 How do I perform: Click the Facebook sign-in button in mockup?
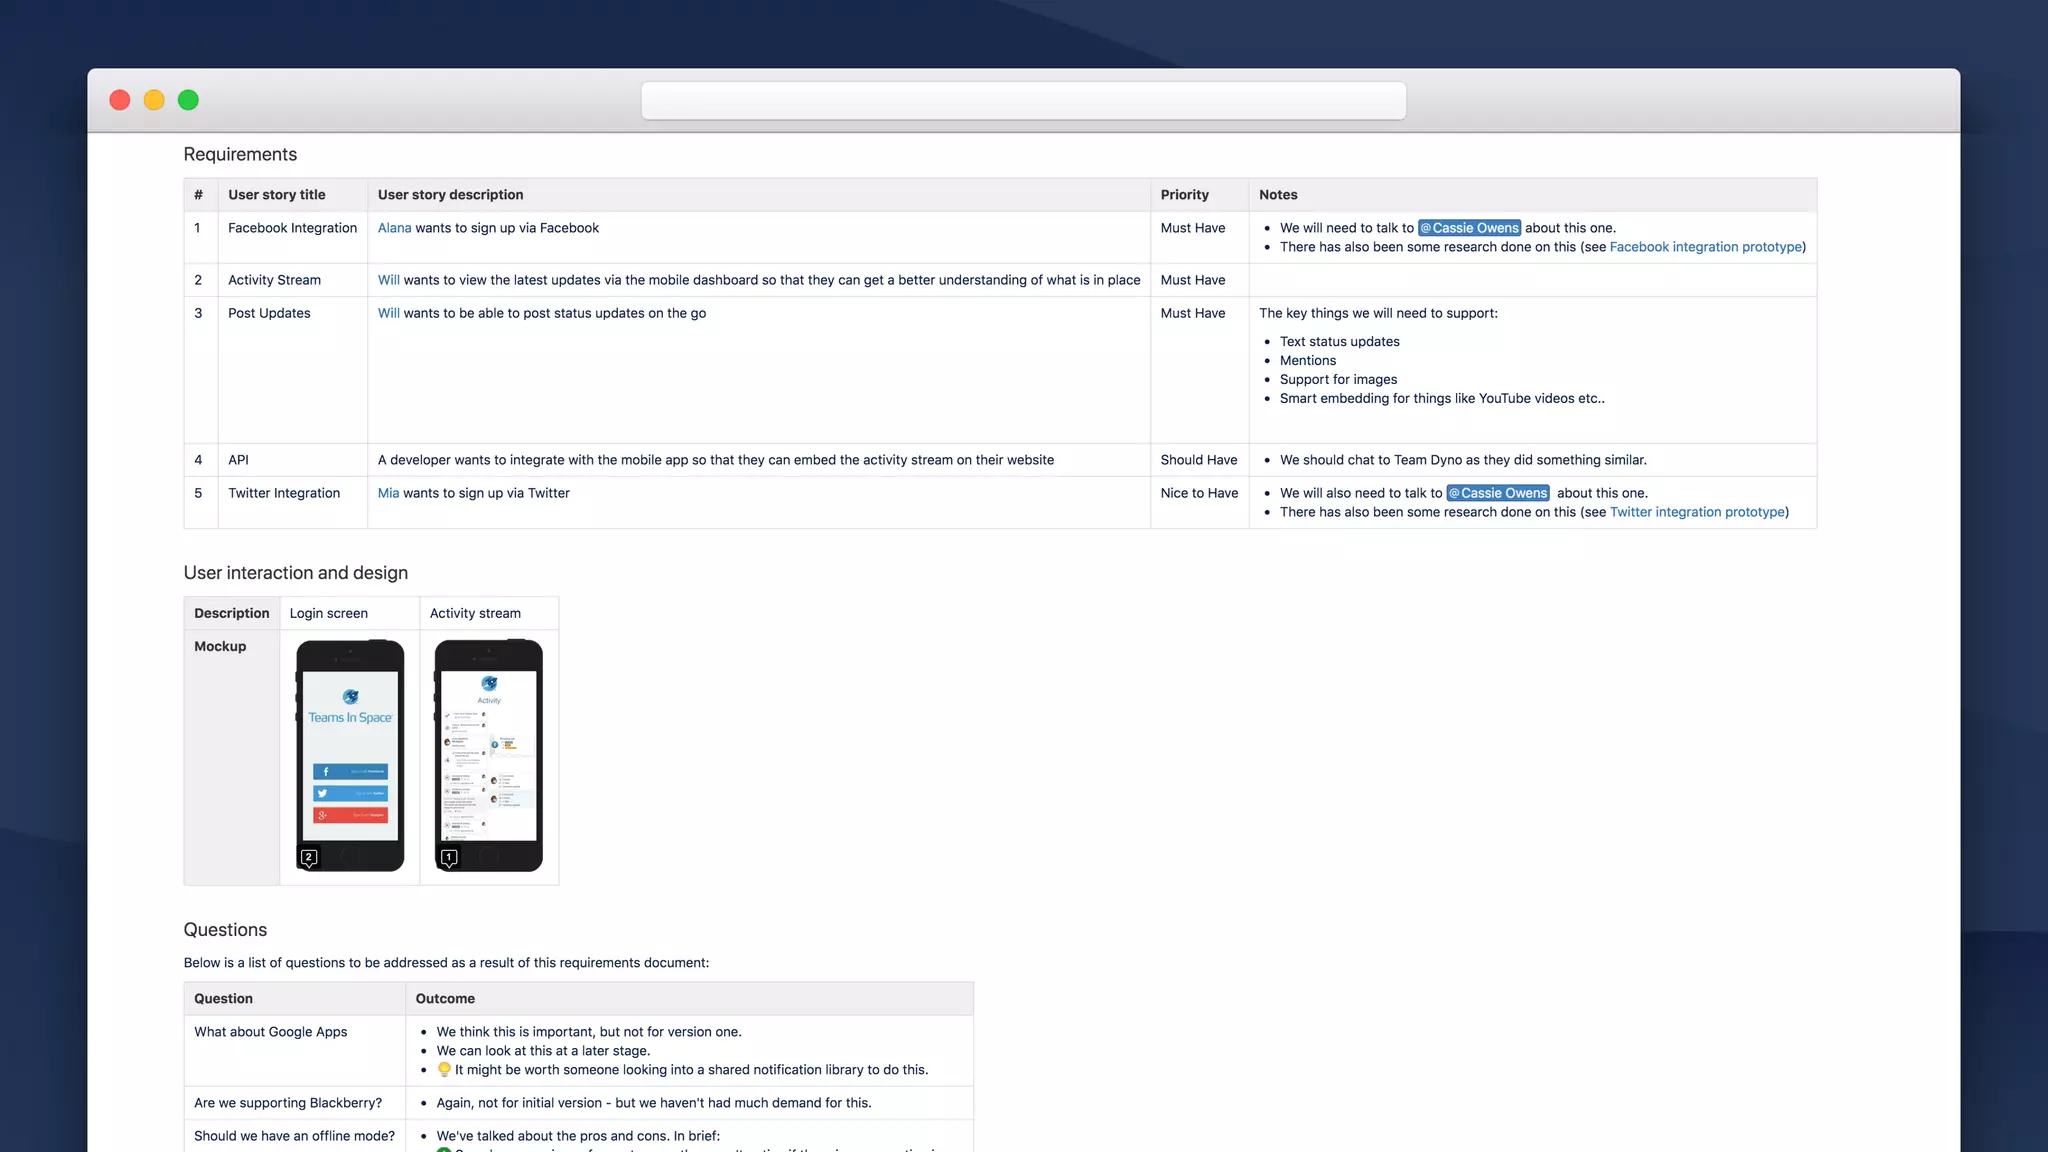[350, 771]
